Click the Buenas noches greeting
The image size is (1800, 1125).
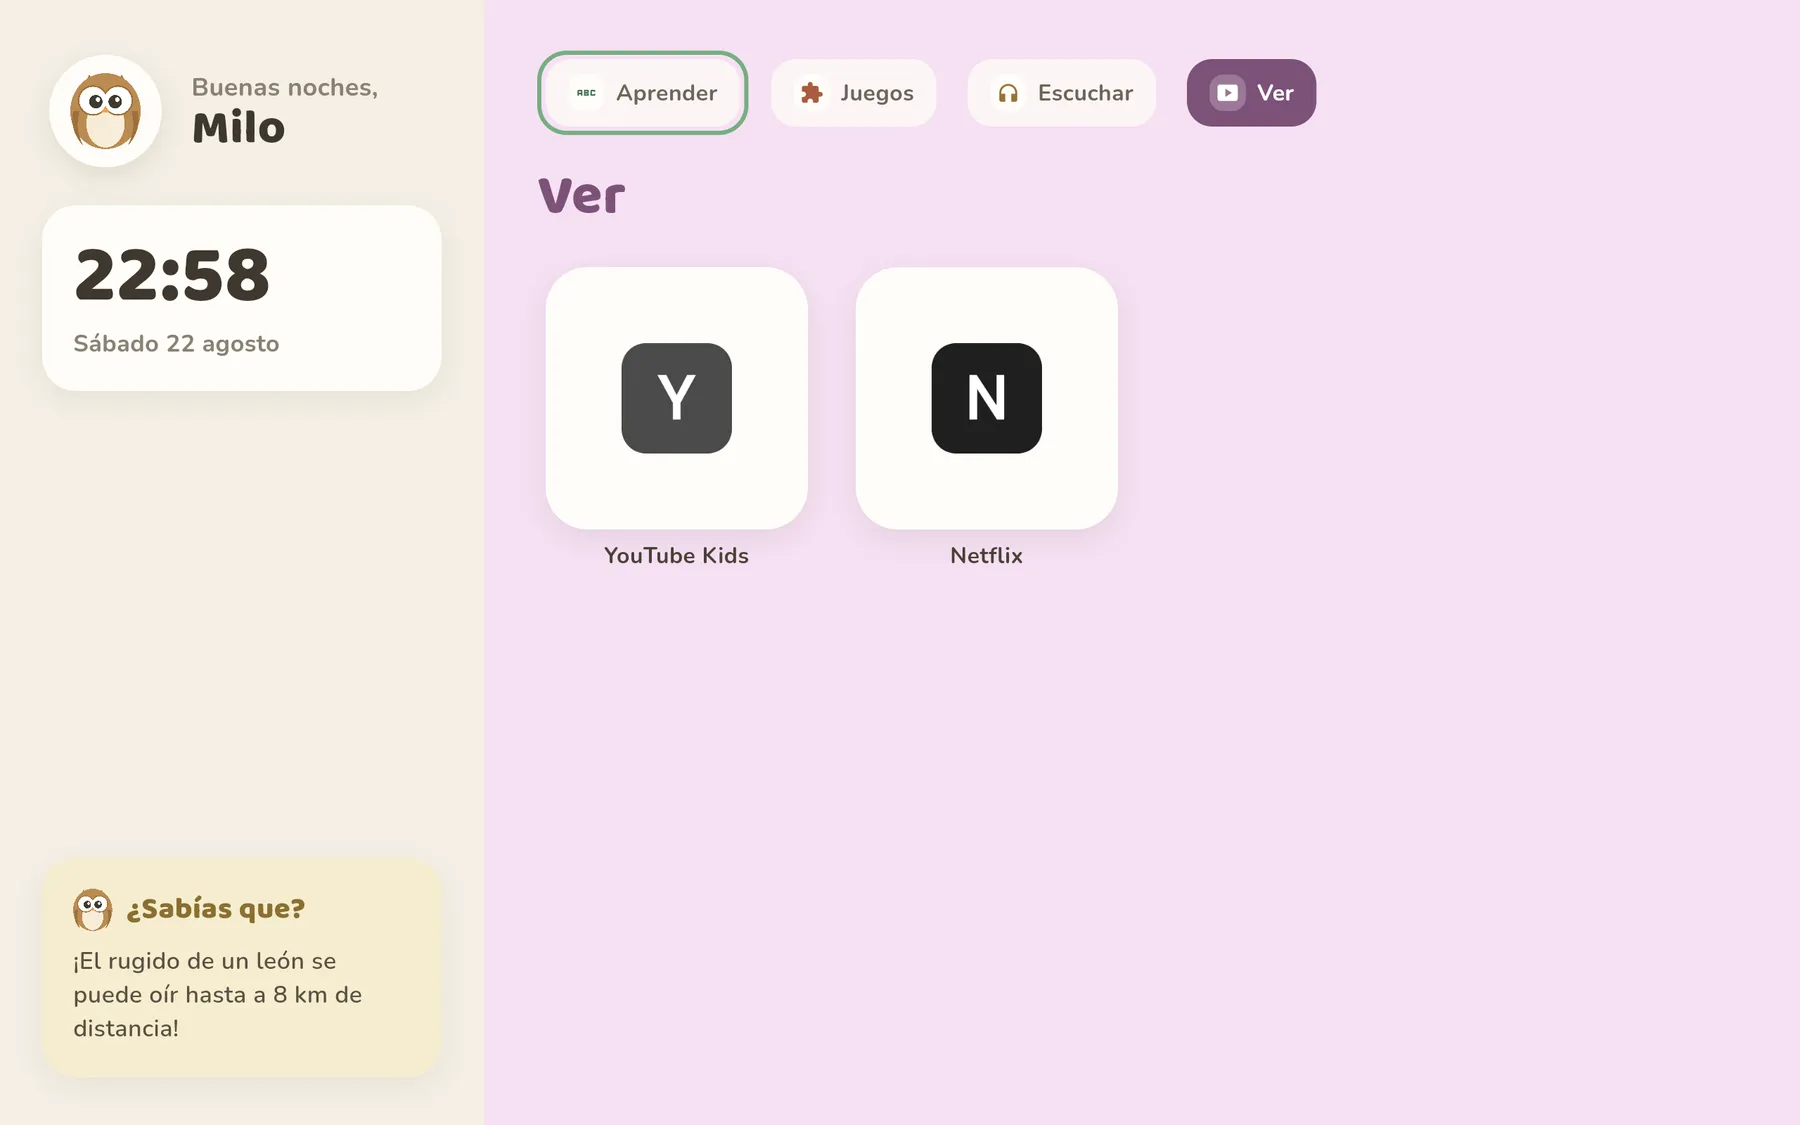coord(285,87)
